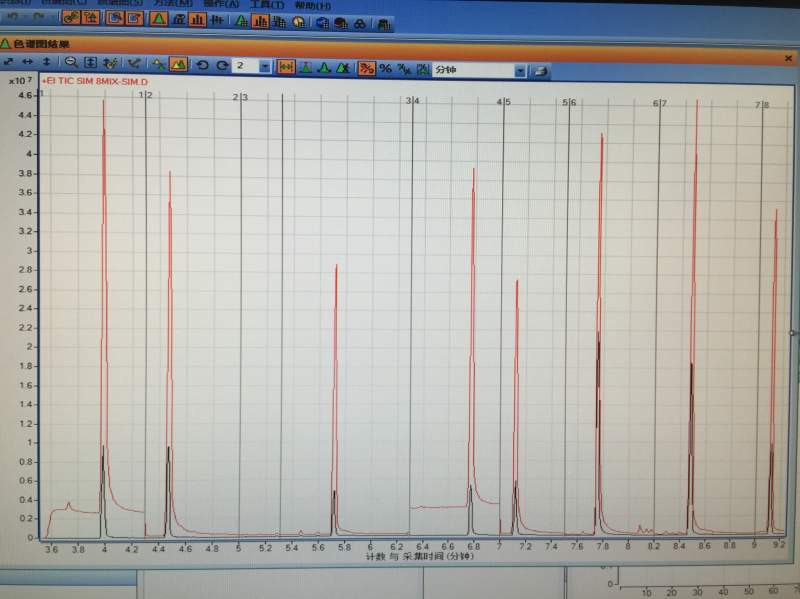Click the x10 7 y-axis scale label

pos(20,81)
